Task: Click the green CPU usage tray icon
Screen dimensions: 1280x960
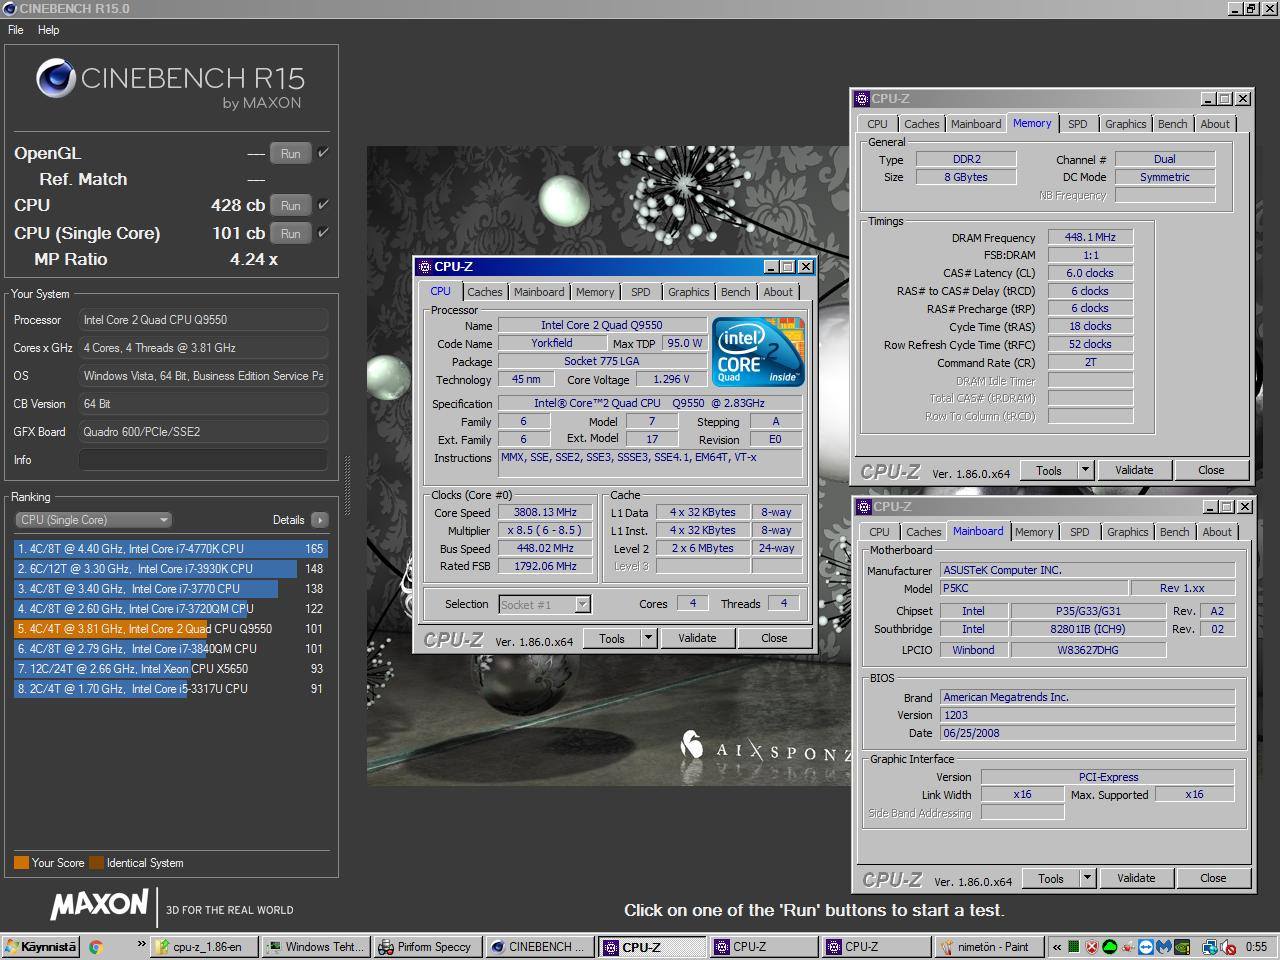Action: [x=1074, y=947]
